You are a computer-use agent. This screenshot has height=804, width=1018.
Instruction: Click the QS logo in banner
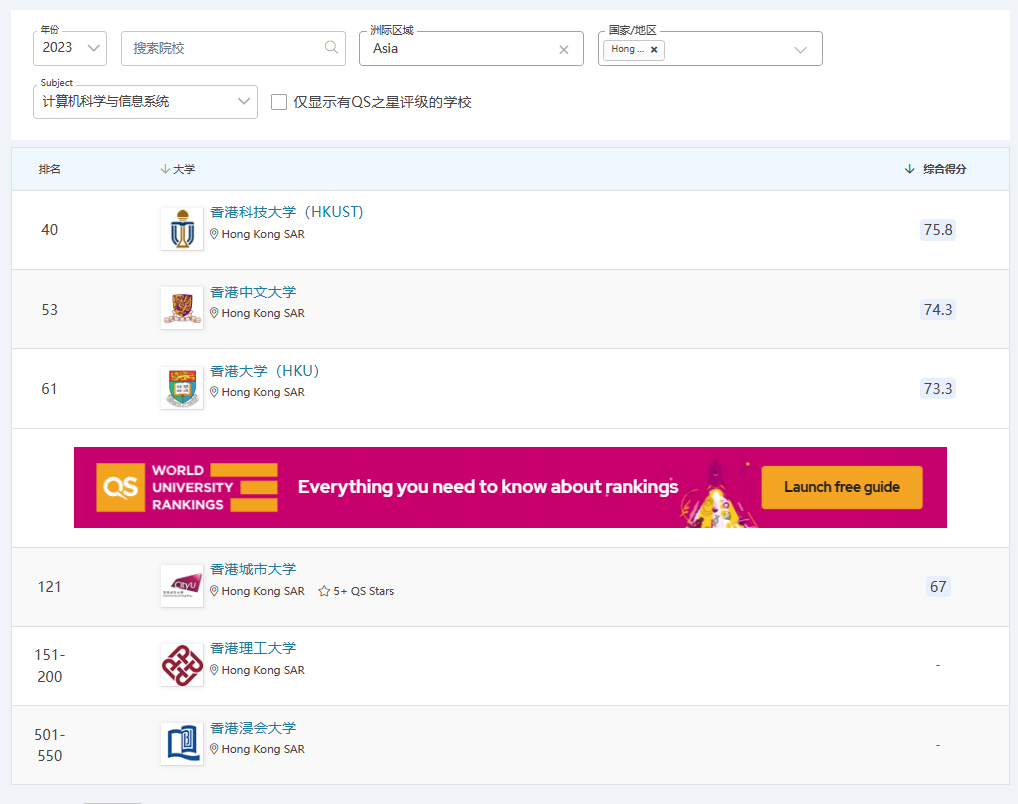click(120, 488)
